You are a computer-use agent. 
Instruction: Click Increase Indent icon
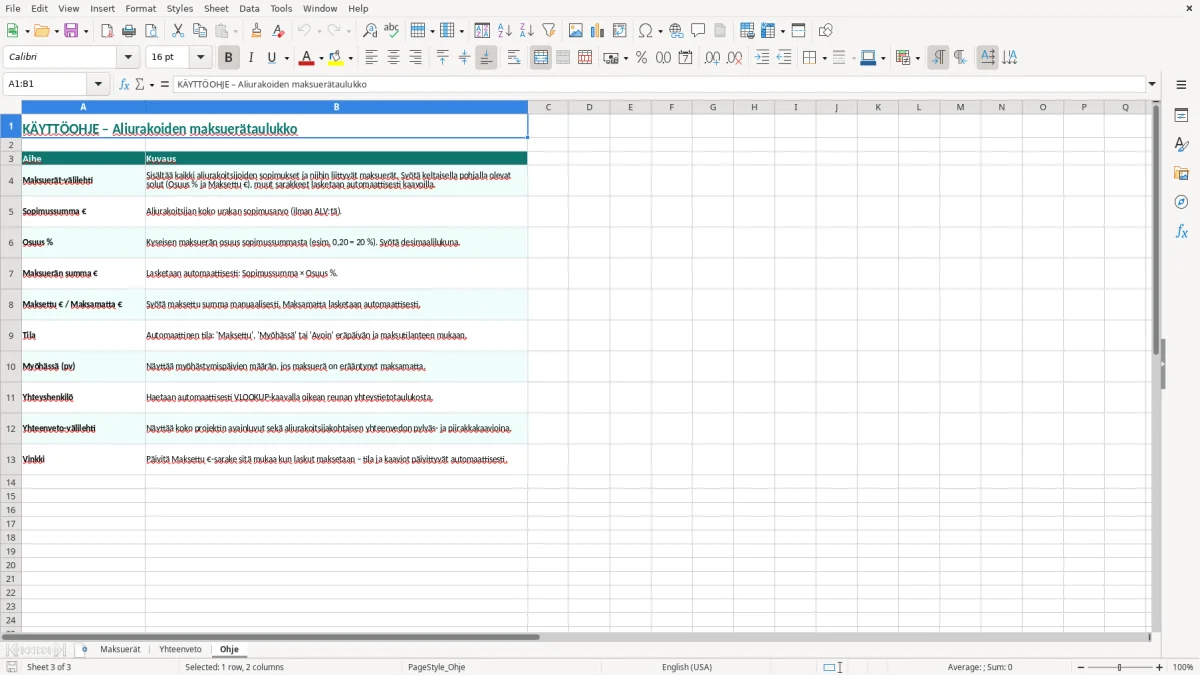click(762, 58)
